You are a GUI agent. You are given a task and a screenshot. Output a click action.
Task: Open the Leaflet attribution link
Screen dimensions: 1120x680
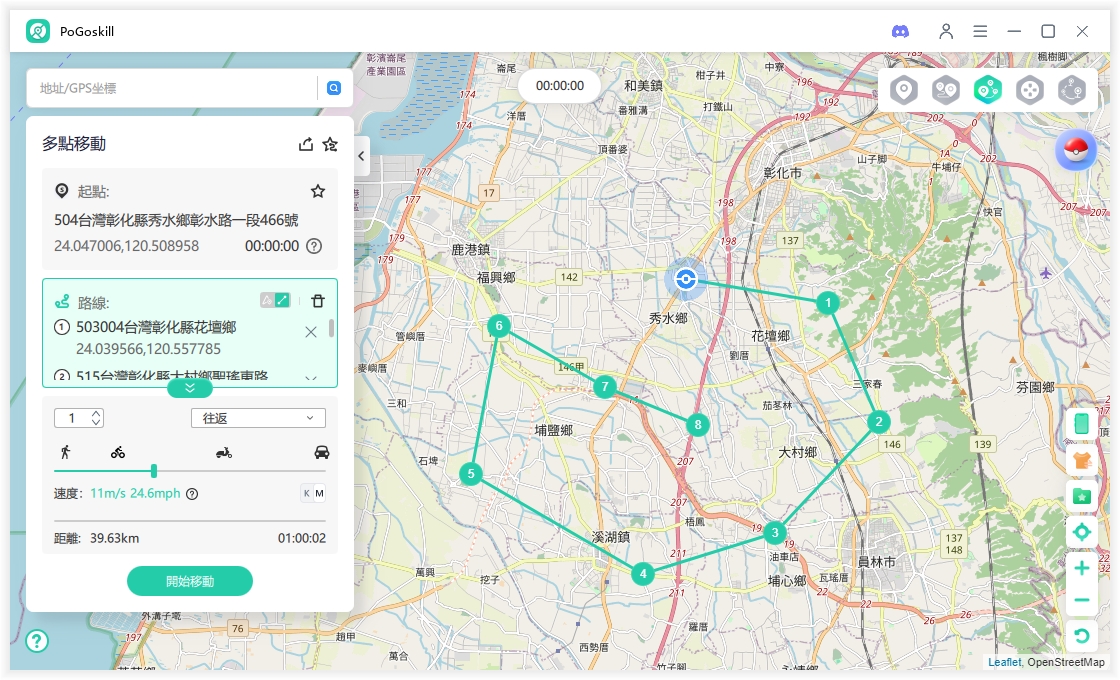coord(1004,662)
